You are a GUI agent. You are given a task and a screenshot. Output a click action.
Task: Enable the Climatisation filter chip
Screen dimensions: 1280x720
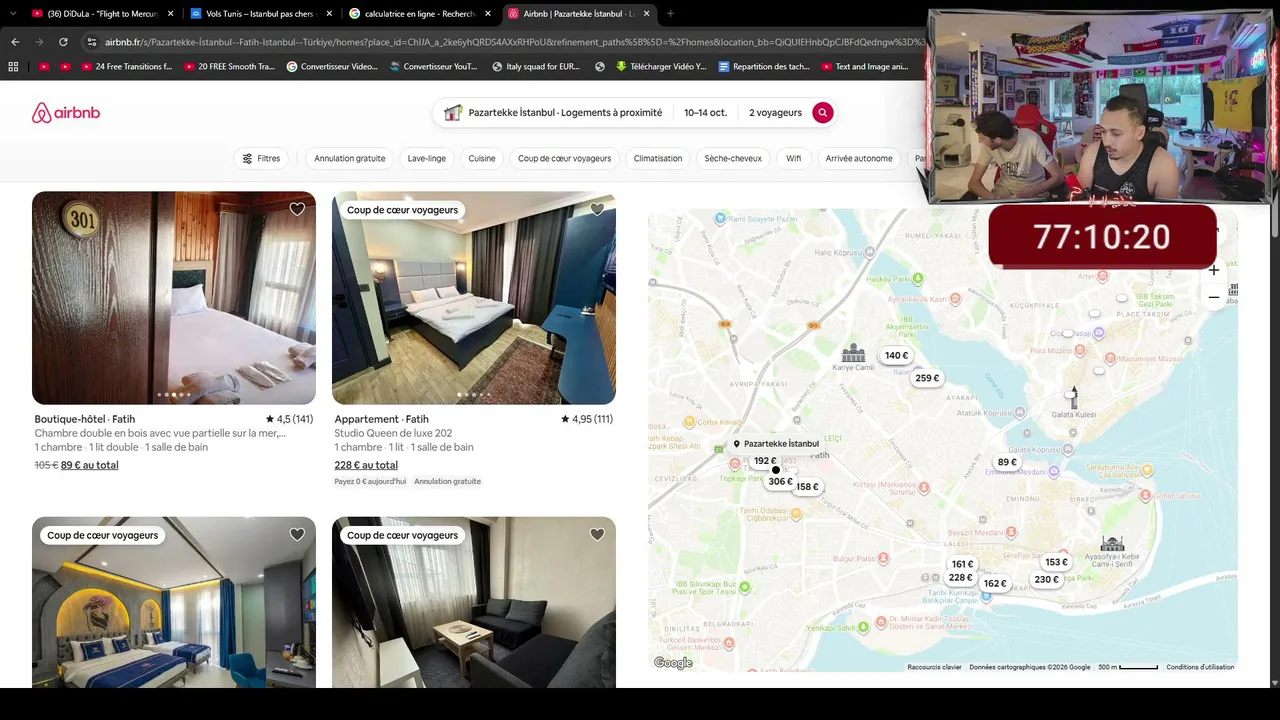[x=658, y=158]
